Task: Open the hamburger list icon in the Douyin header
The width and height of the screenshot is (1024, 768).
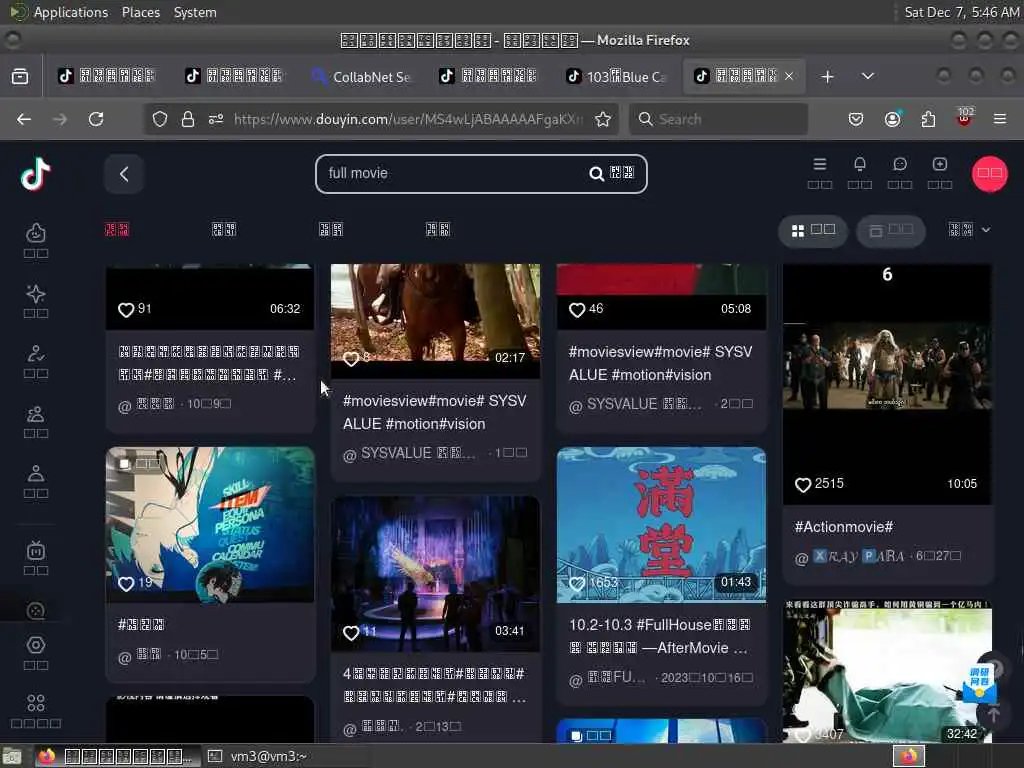Action: pos(820,164)
